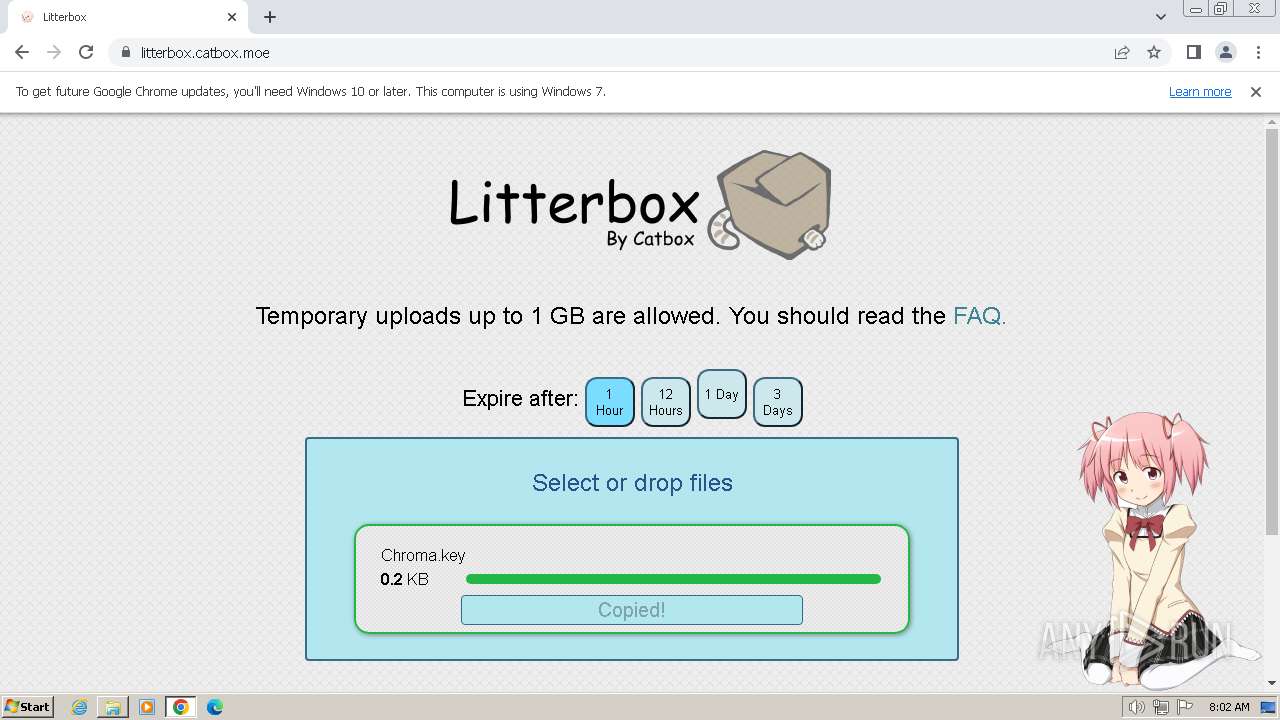Image resolution: width=1280 pixels, height=720 pixels.
Task: Click the 0.2 KB file size text
Action: point(404,579)
